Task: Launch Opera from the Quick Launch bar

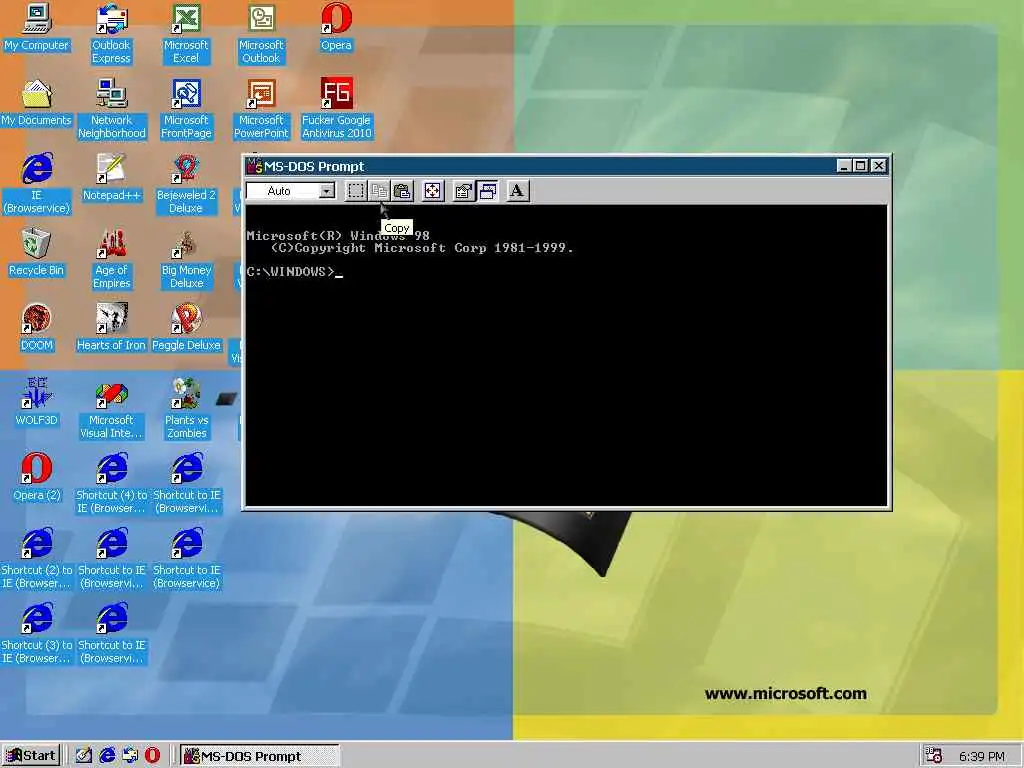Action: coord(152,756)
